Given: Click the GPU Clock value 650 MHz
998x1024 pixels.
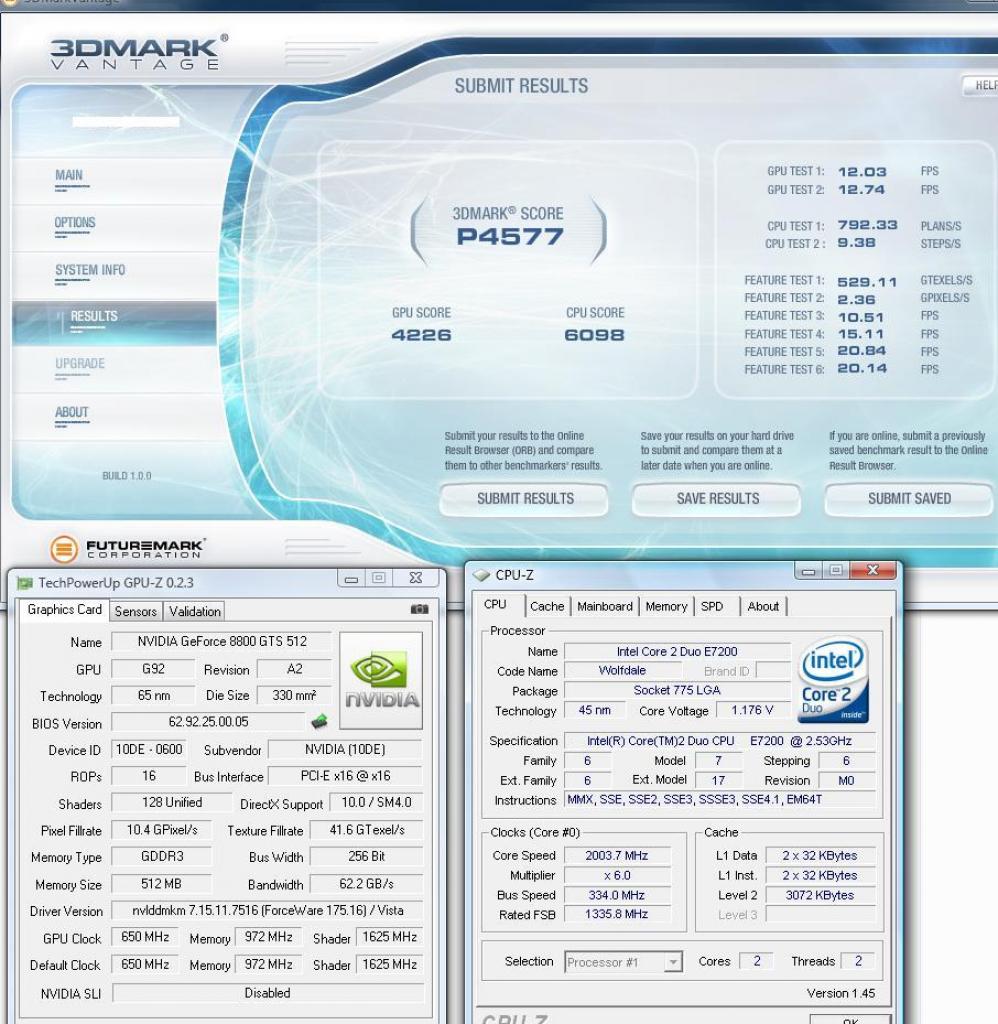Looking at the screenshot, I should [145, 937].
